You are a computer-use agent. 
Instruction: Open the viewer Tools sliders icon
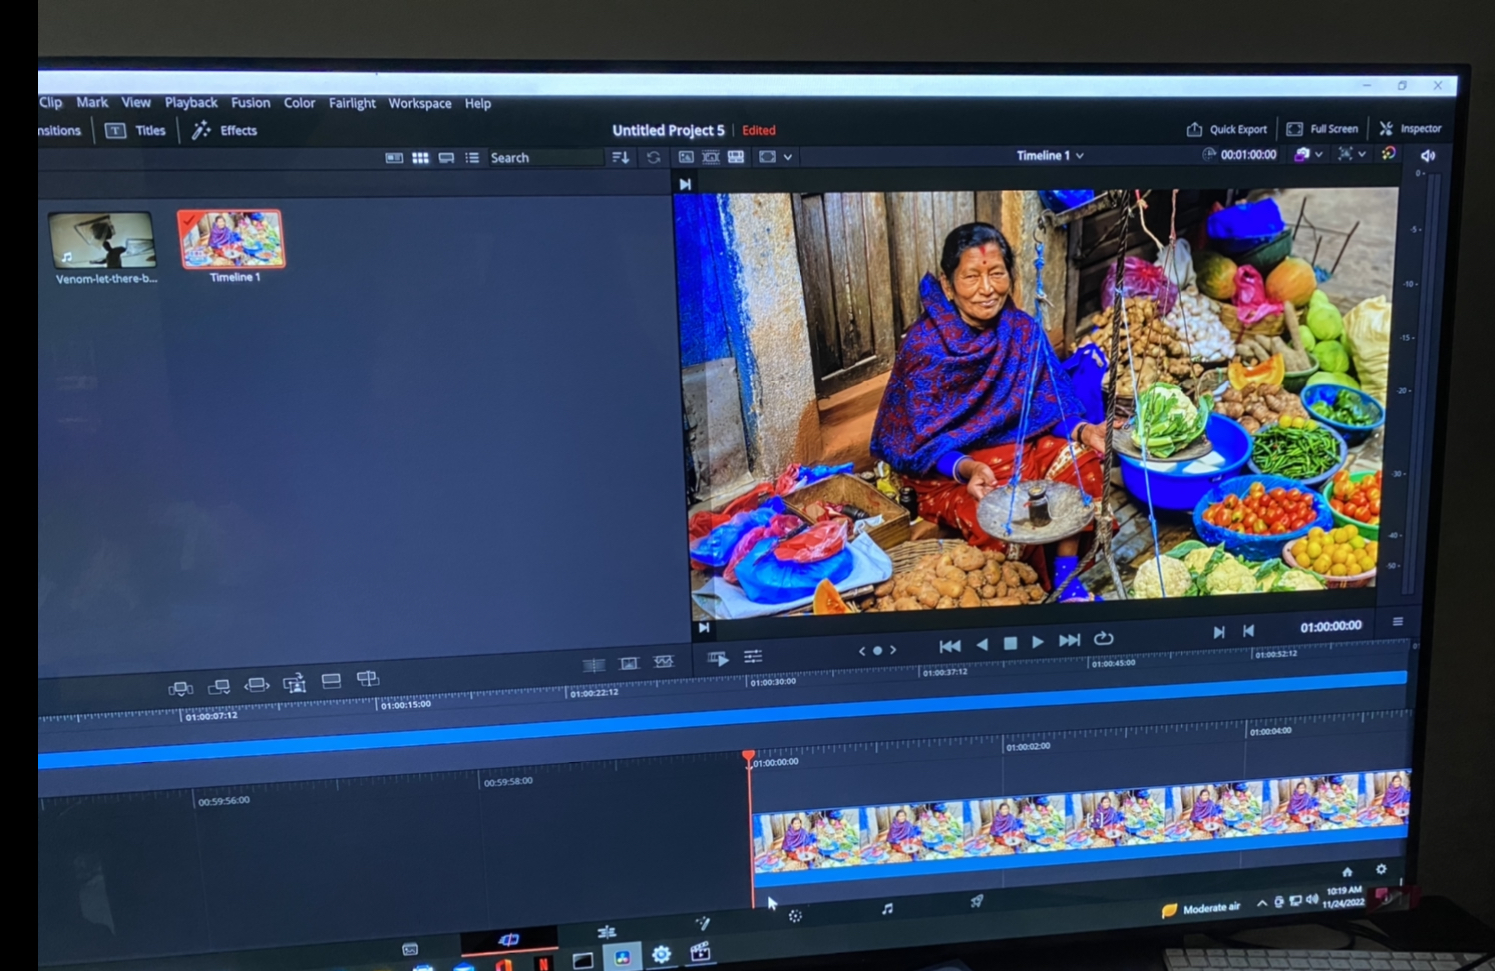[x=753, y=656]
